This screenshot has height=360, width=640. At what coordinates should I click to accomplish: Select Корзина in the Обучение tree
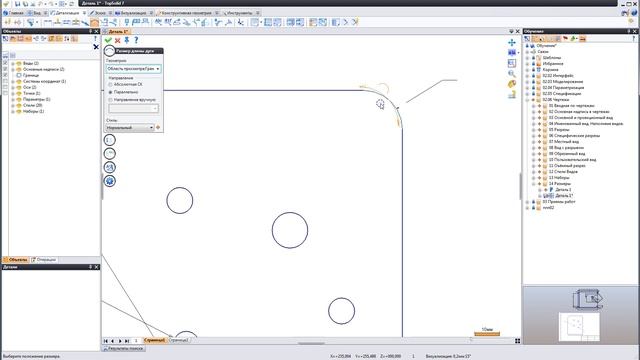pyautogui.click(x=550, y=70)
